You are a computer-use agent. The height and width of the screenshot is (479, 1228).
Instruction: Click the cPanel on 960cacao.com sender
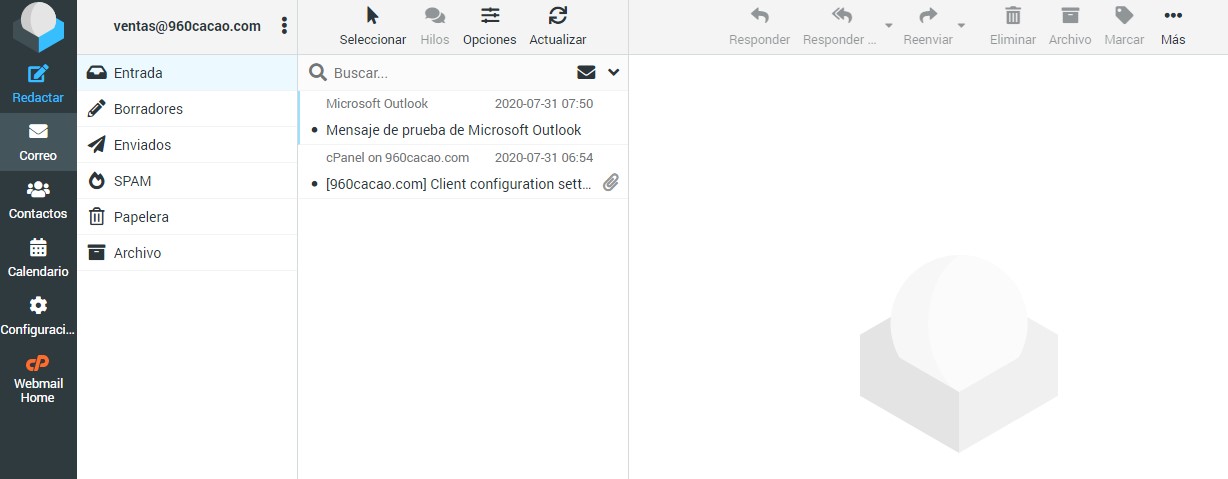click(x=397, y=158)
